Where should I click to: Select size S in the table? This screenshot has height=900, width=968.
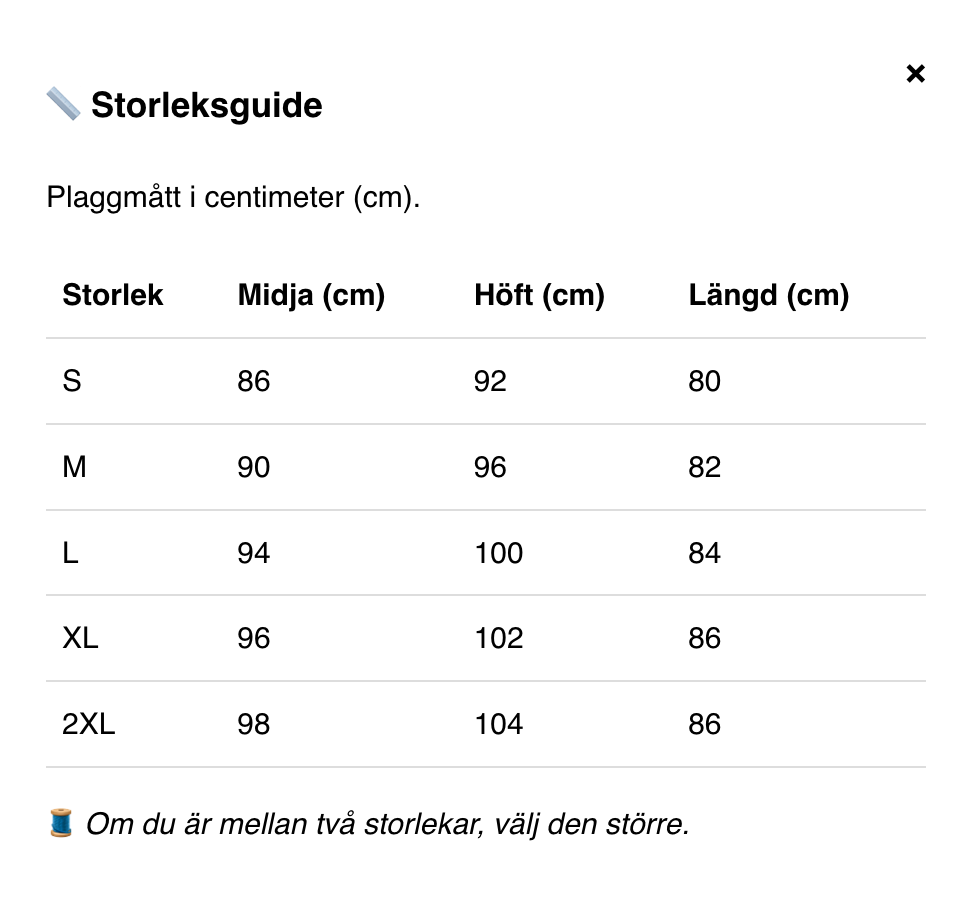tap(71, 381)
